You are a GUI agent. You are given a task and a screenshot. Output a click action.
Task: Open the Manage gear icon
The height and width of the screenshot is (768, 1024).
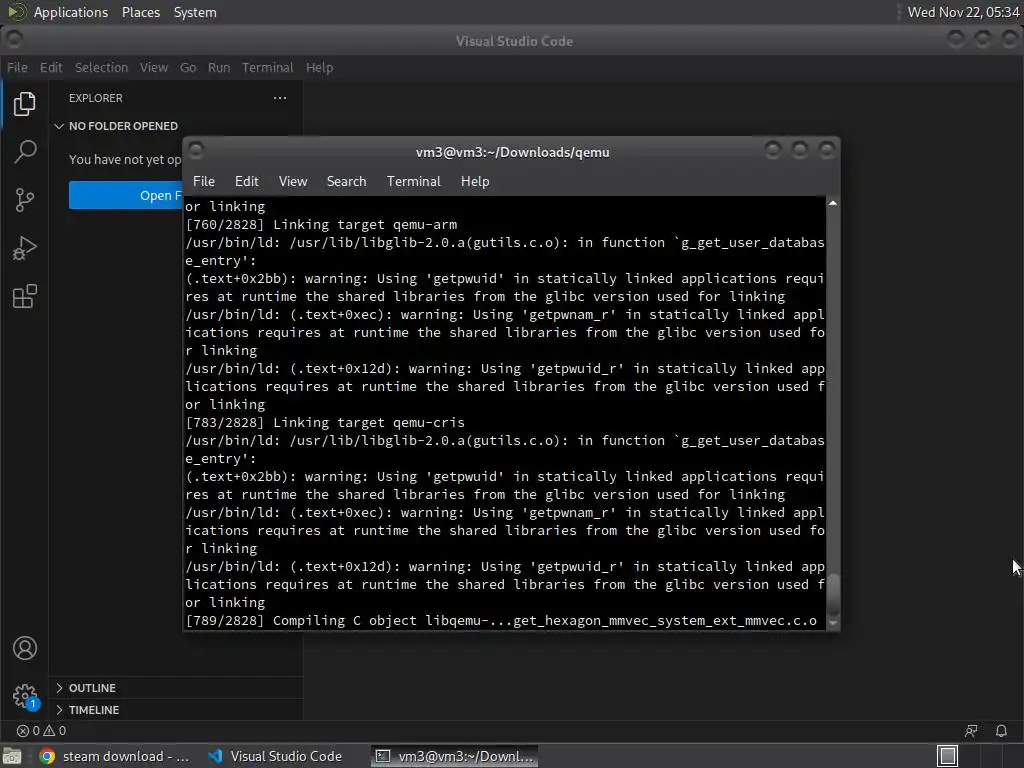(x=25, y=696)
